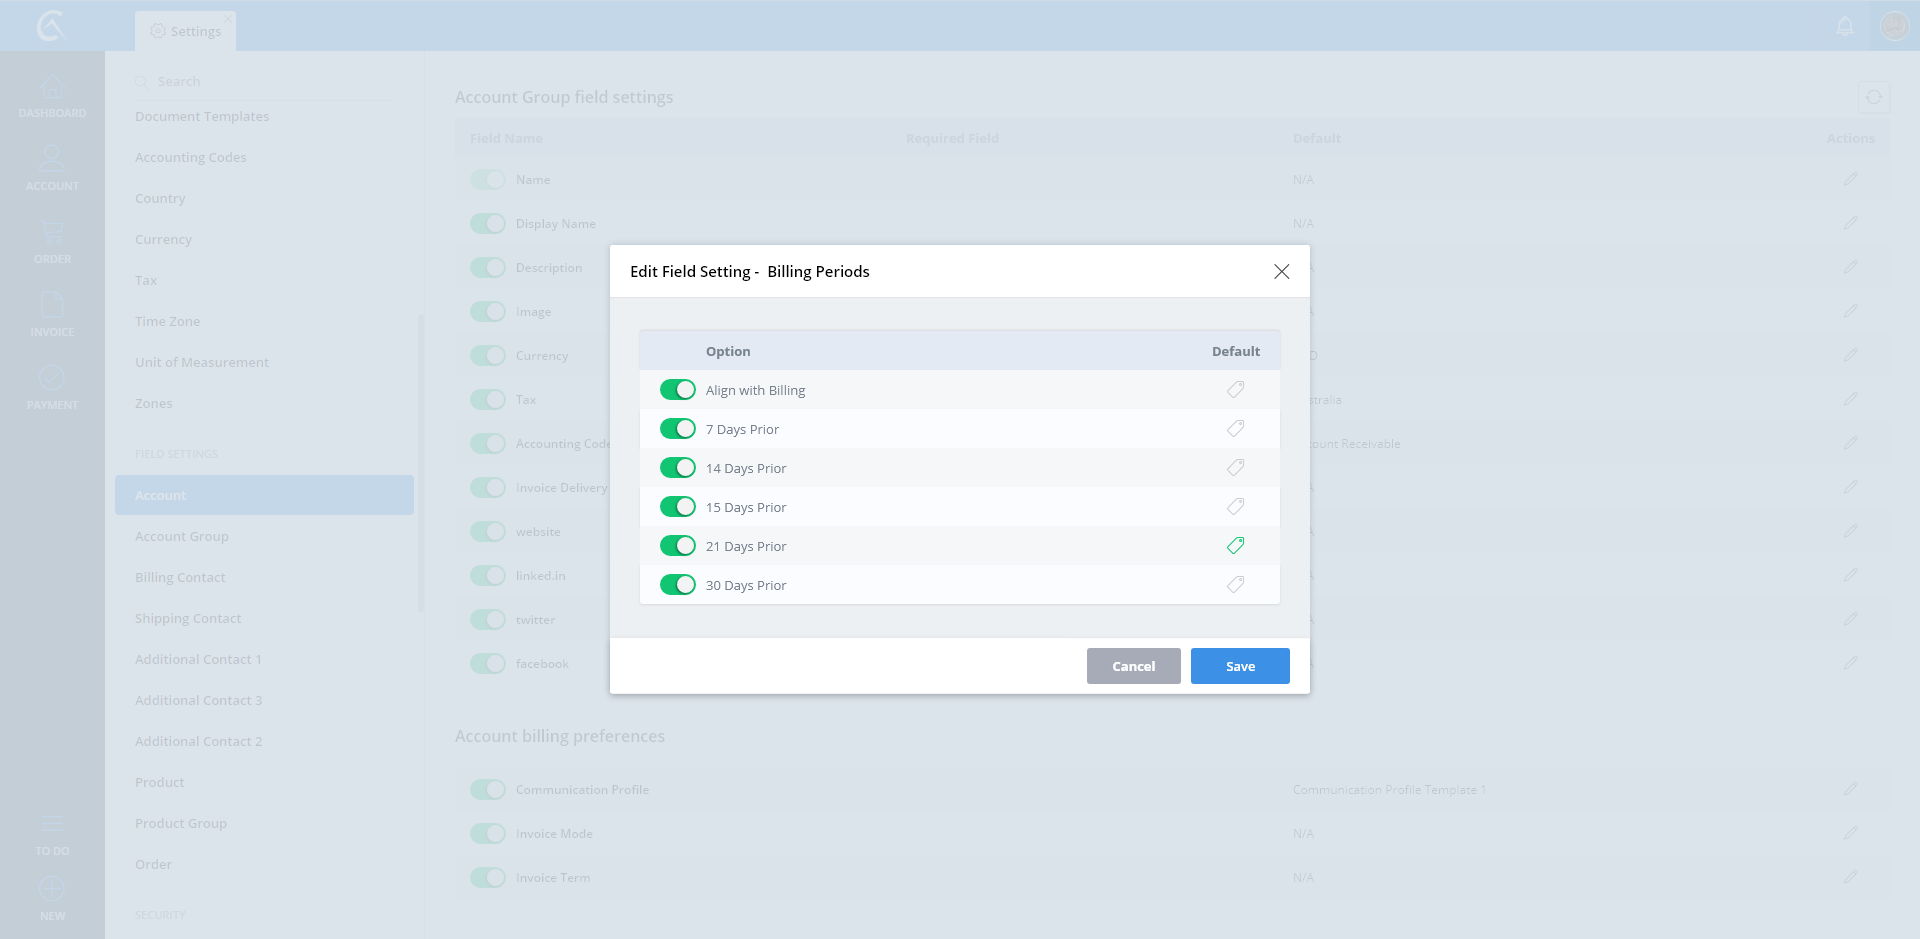Image resolution: width=1920 pixels, height=939 pixels.
Task: Save the billing periods settings
Action: click(x=1239, y=666)
